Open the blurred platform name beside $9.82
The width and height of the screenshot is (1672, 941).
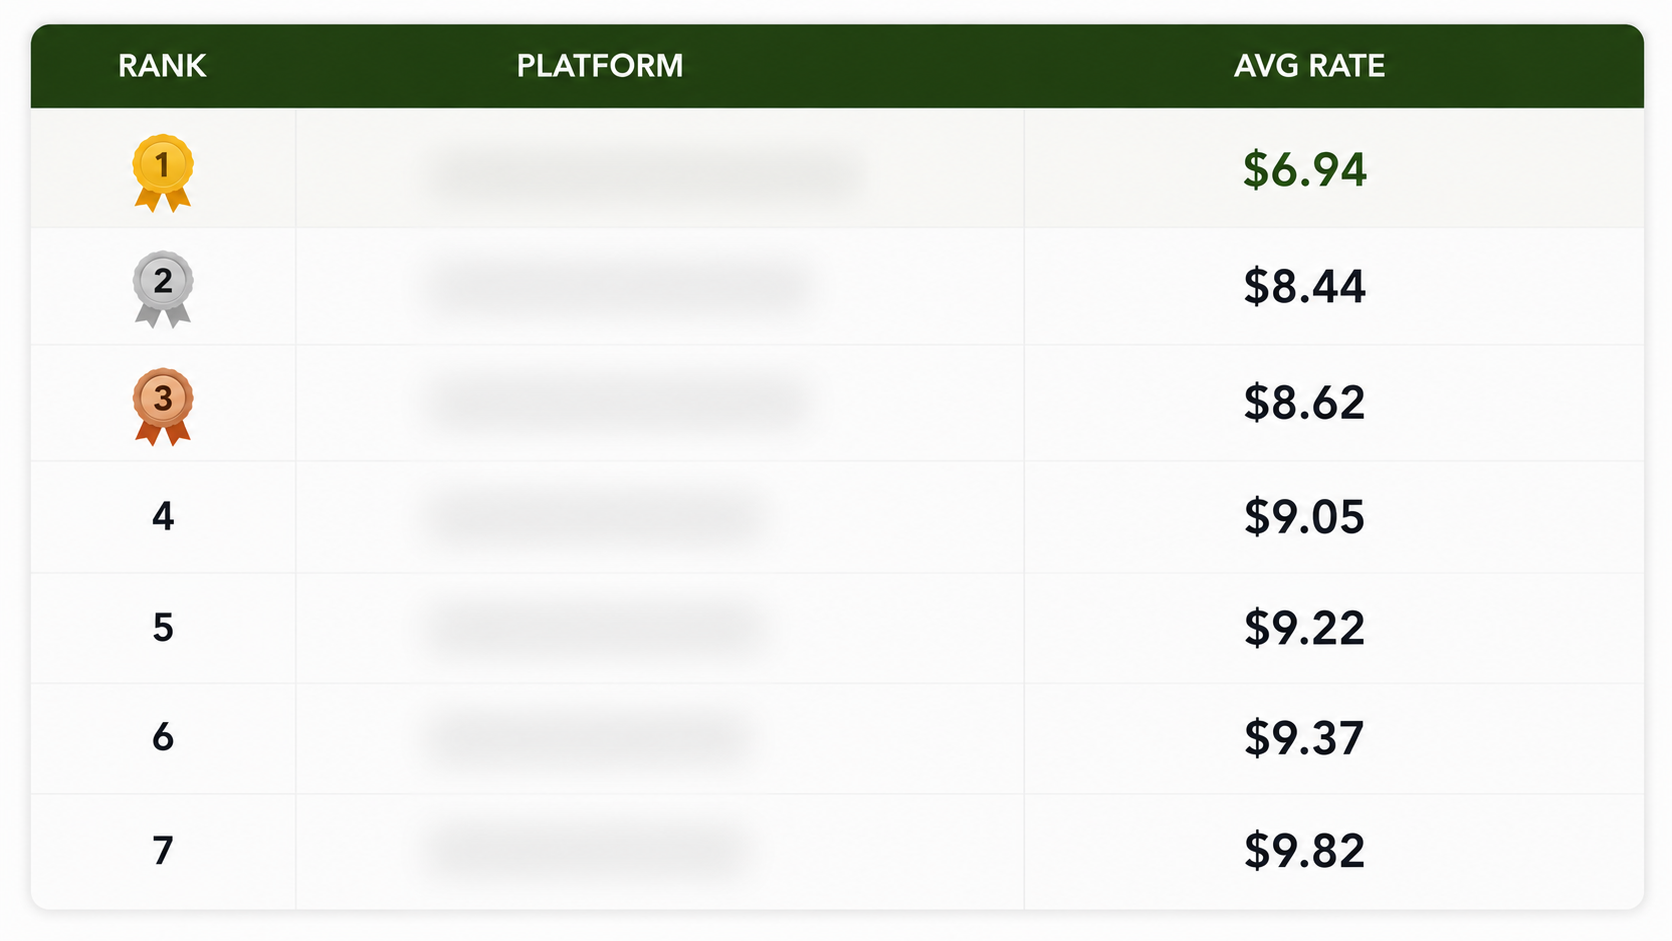point(588,851)
